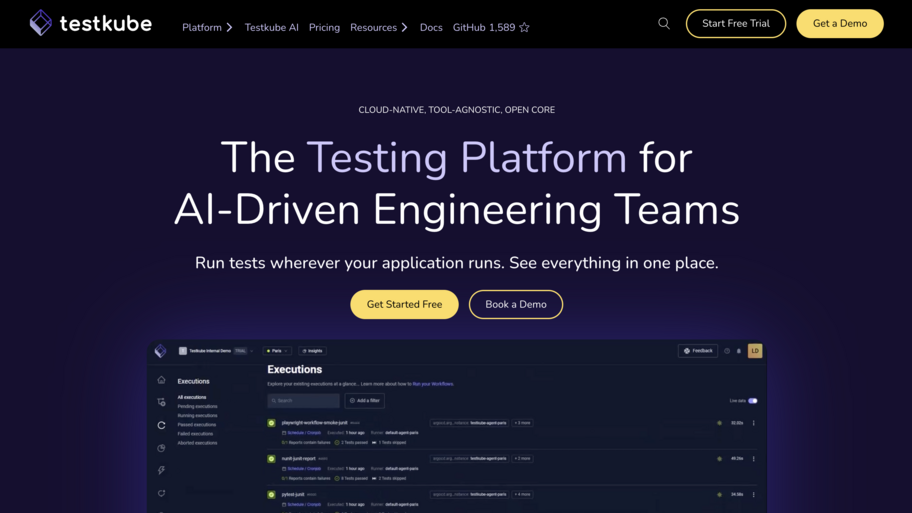
Task: Click Get a Demo button
Action: [x=840, y=23]
